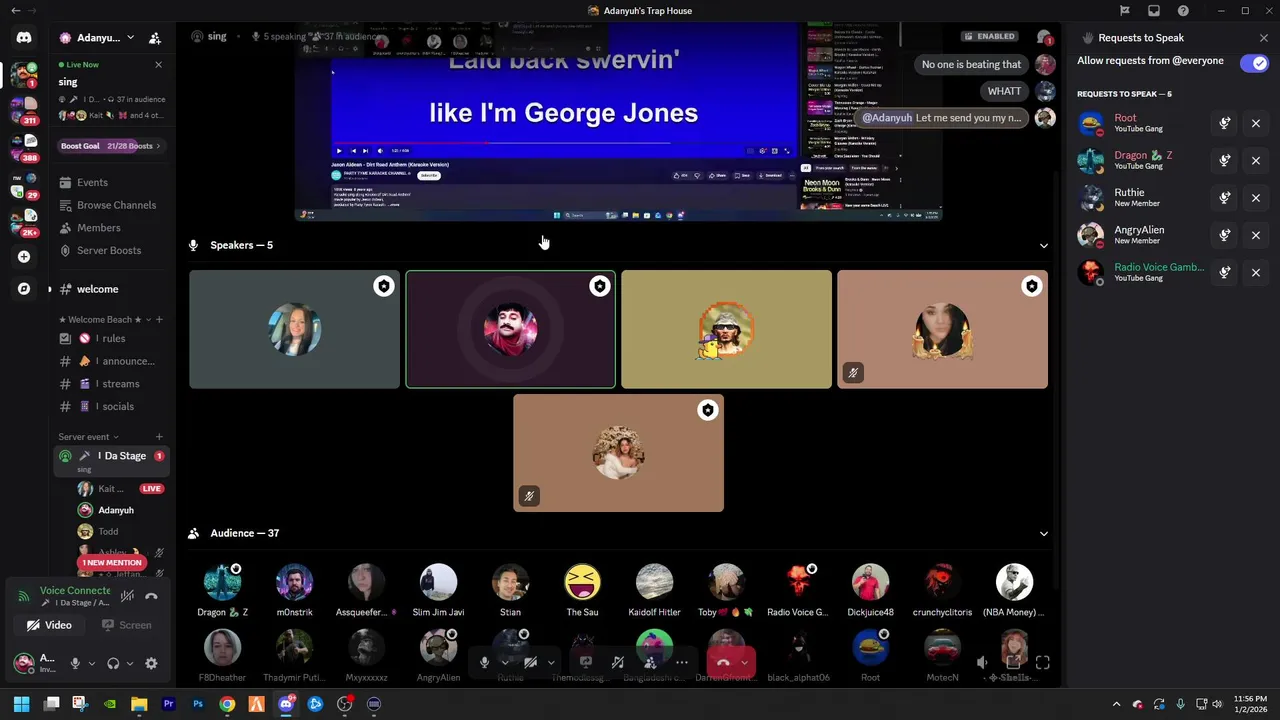Open the Discover servers compass icon
The height and width of the screenshot is (720, 1280).
(x=24, y=289)
